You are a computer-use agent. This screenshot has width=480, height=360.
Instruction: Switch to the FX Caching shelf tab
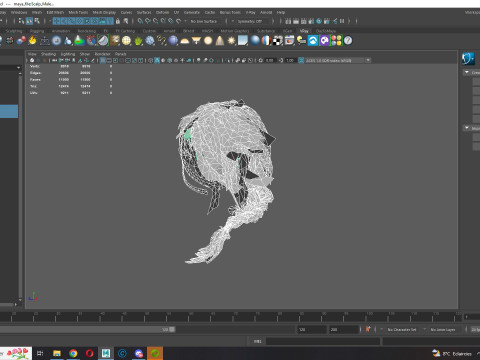(x=125, y=31)
